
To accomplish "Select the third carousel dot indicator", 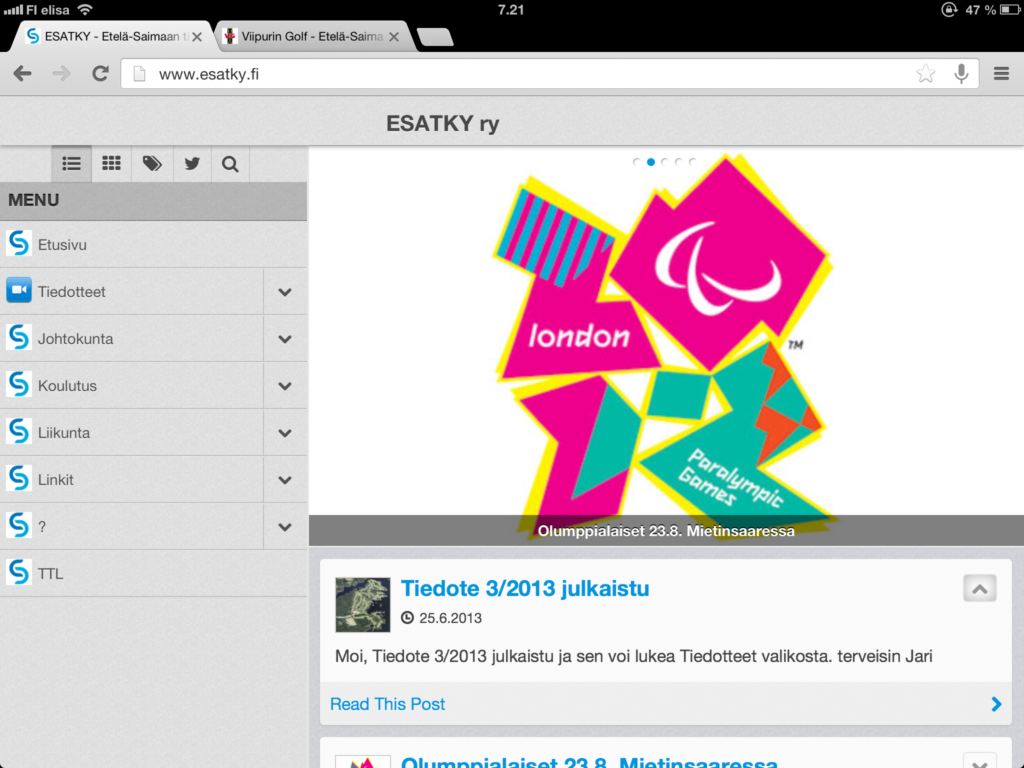I will pos(665,160).
